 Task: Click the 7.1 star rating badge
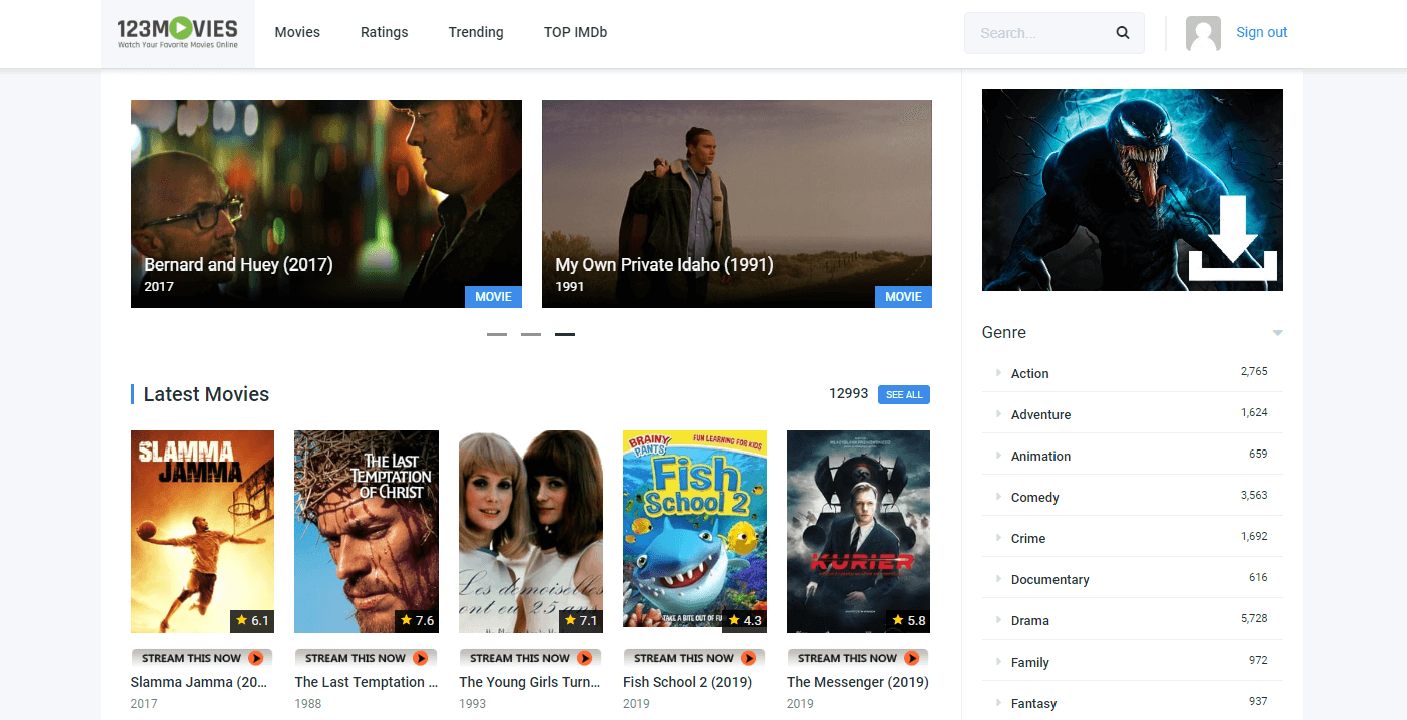pyautogui.click(x=581, y=621)
